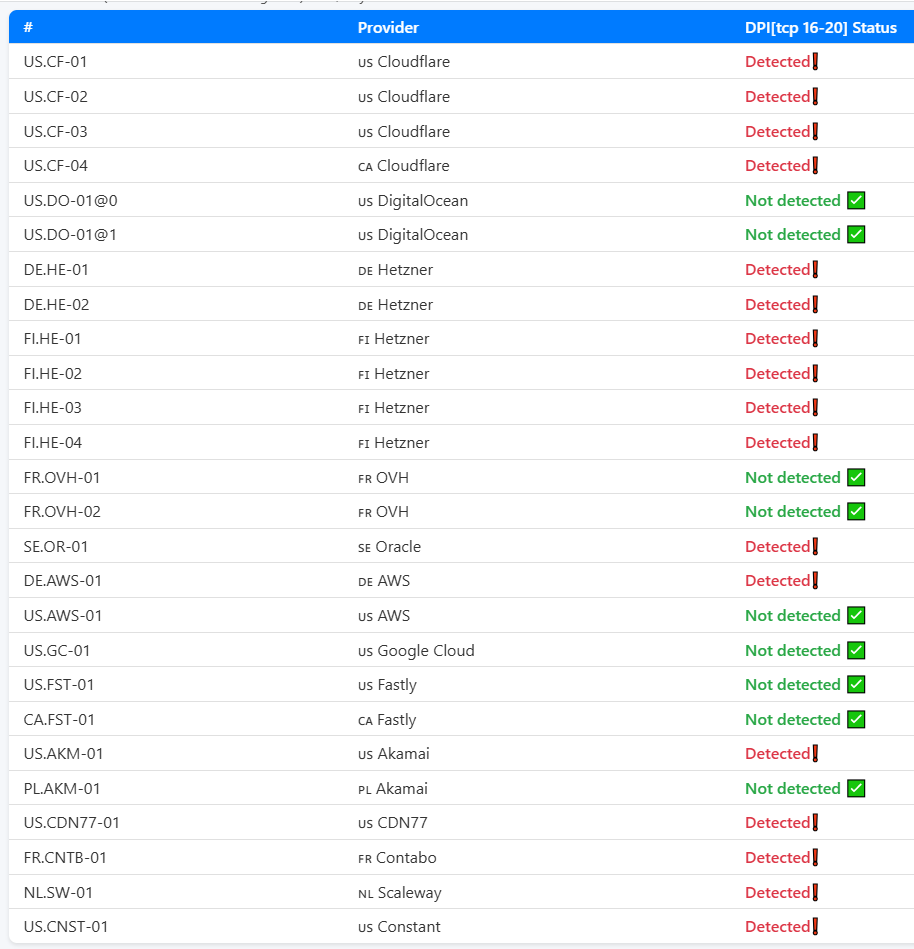The height and width of the screenshot is (949, 914).
Task: Click the green checkmark icon for US.DO-01@0
Action: coord(855,200)
